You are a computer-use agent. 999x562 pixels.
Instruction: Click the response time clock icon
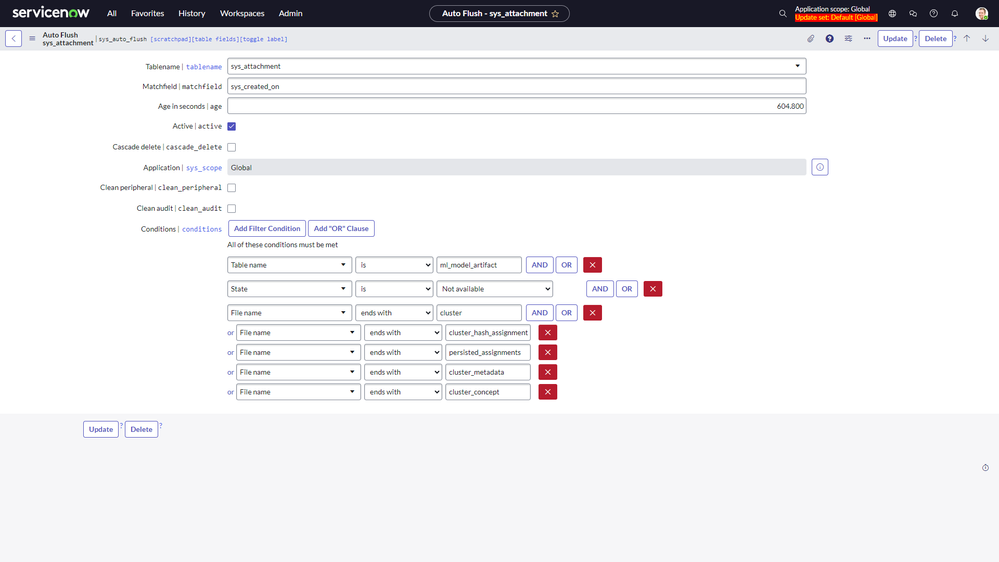click(985, 468)
